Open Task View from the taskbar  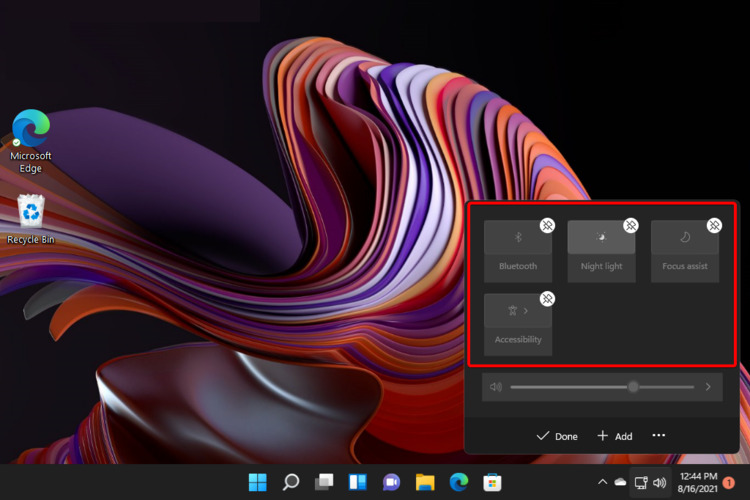click(323, 483)
